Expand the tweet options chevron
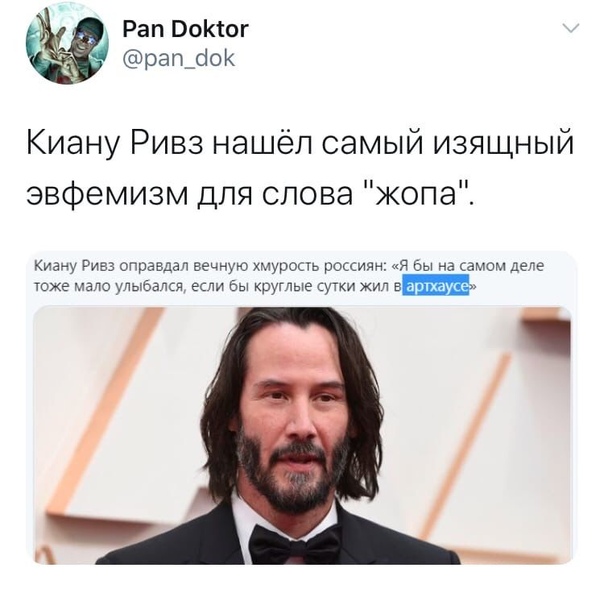The height and width of the screenshot is (597, 604). (571, 28)
